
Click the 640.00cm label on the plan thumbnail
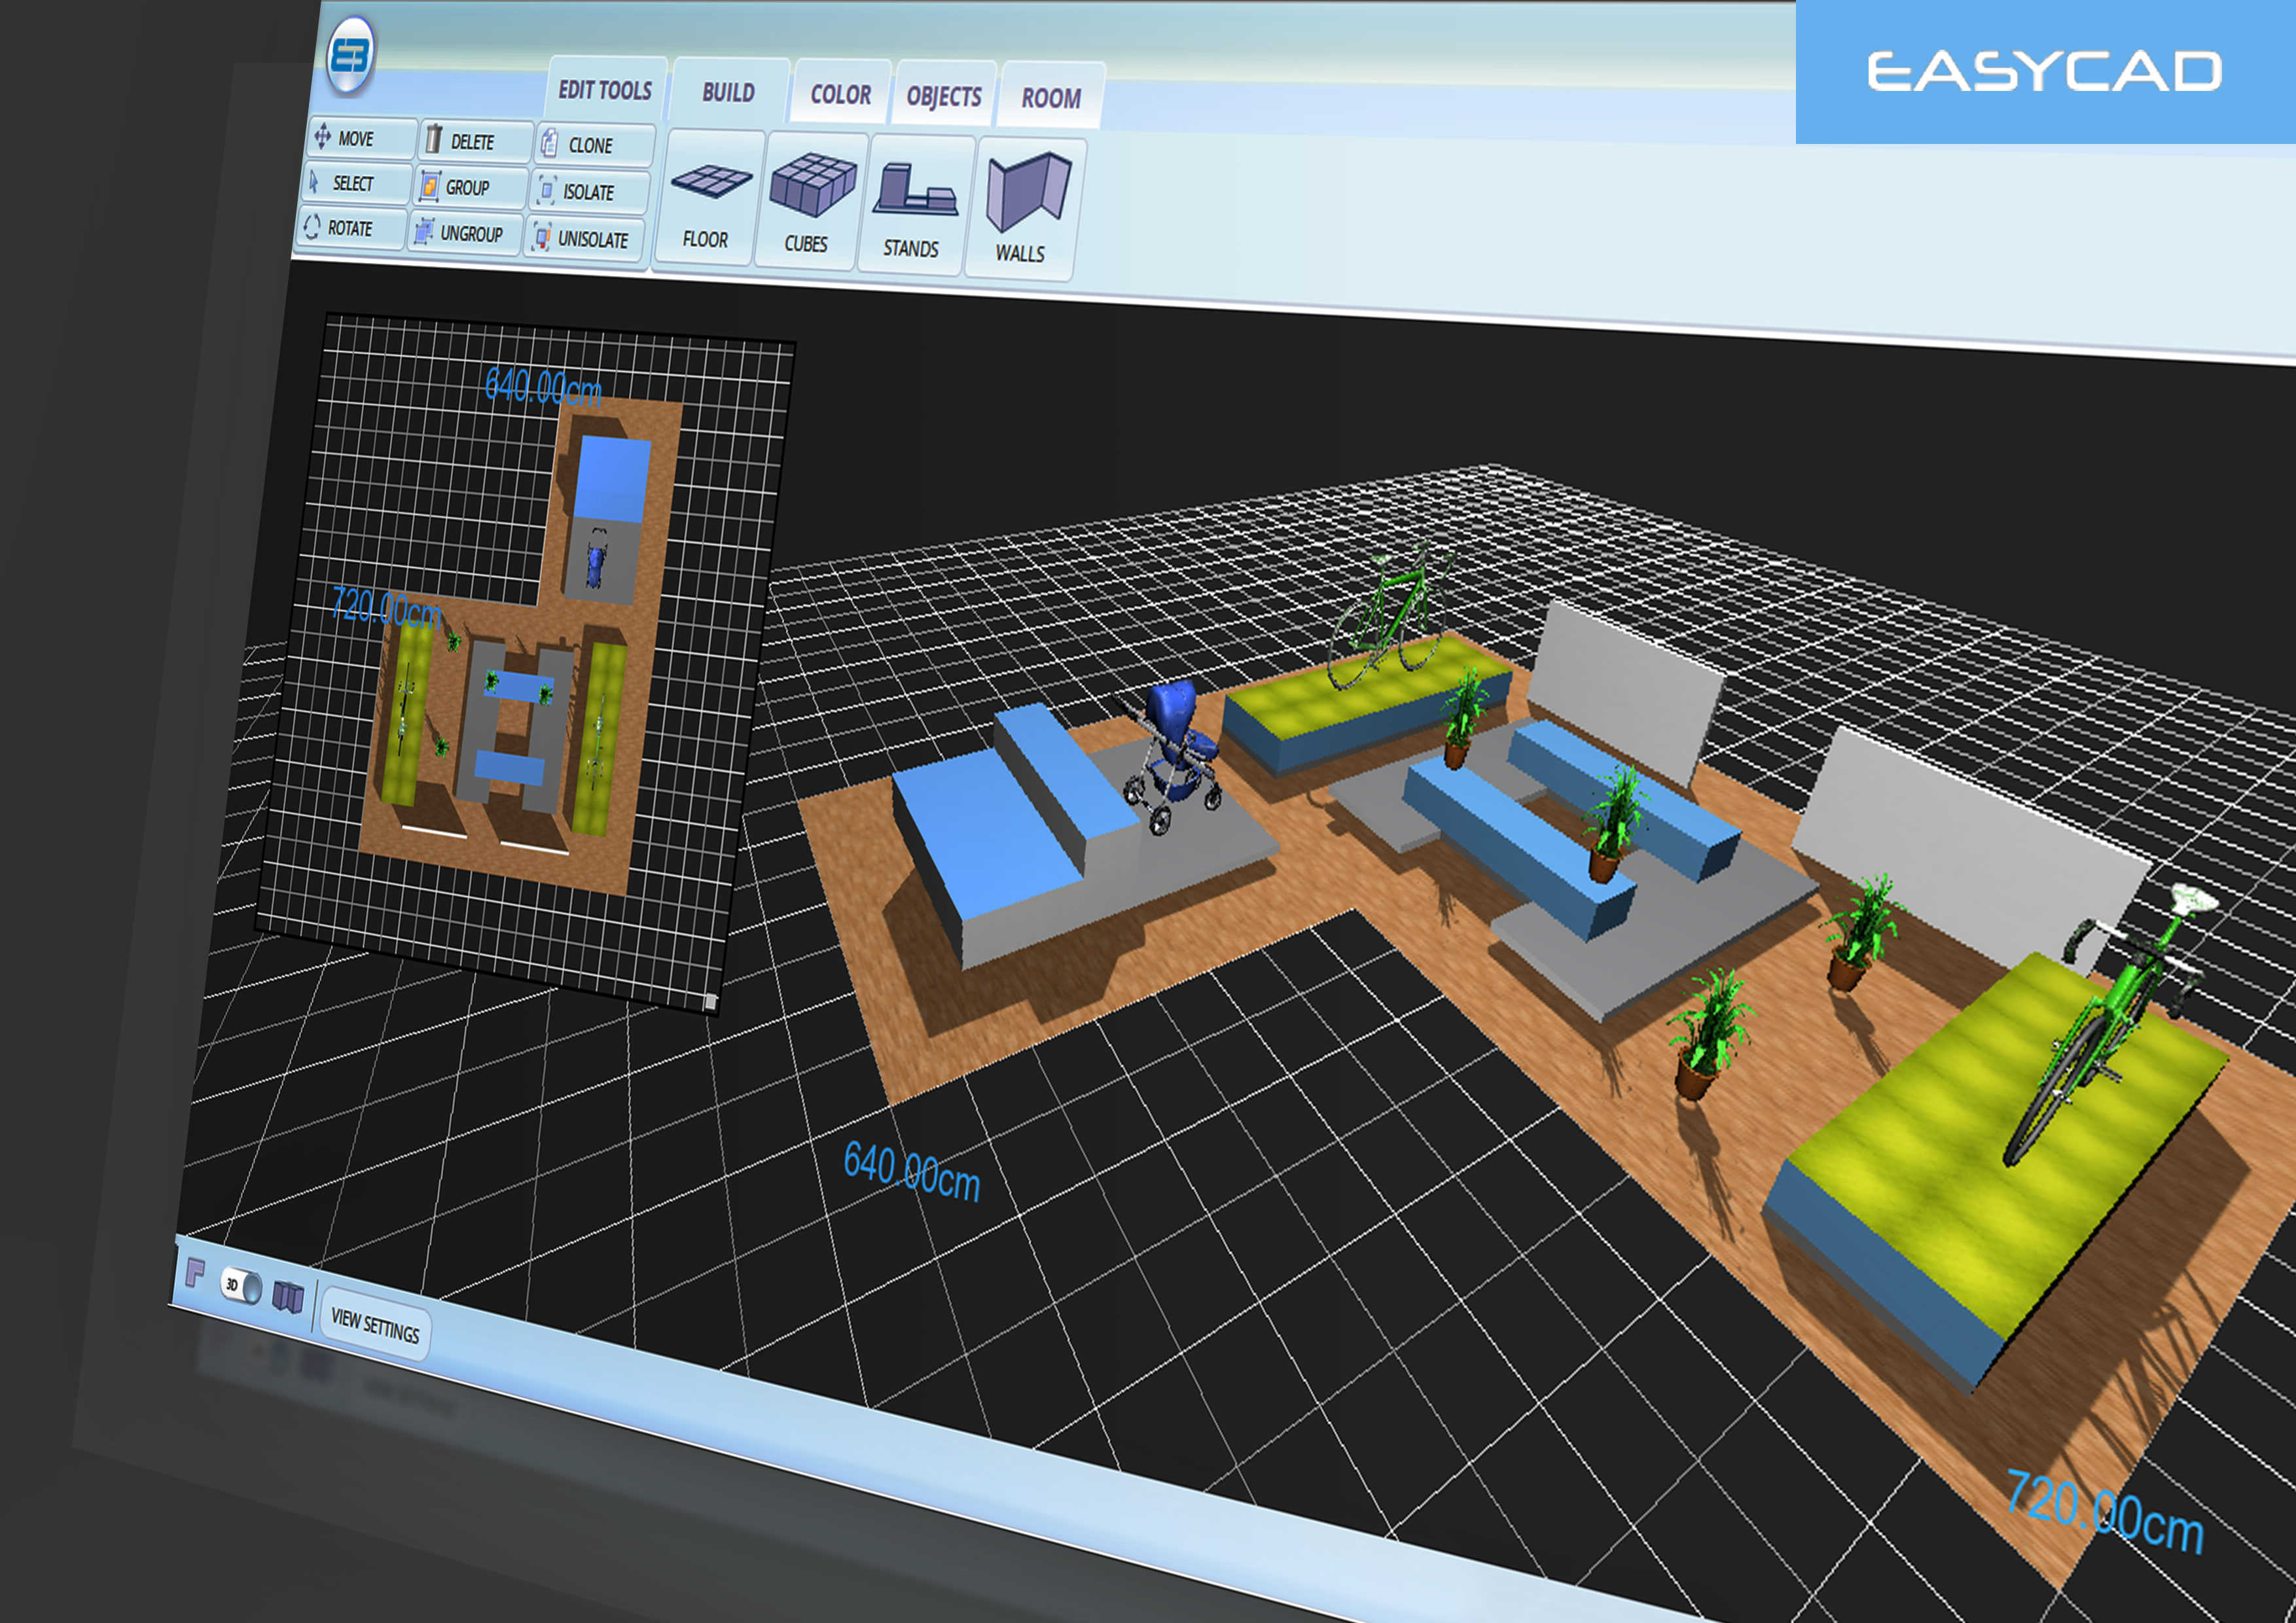[543, 387]
